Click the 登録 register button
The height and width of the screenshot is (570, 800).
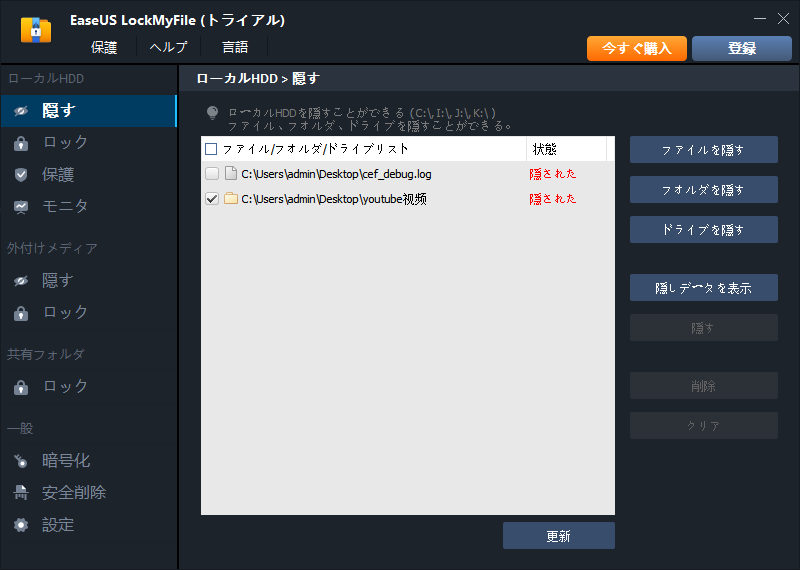[742, 48]
